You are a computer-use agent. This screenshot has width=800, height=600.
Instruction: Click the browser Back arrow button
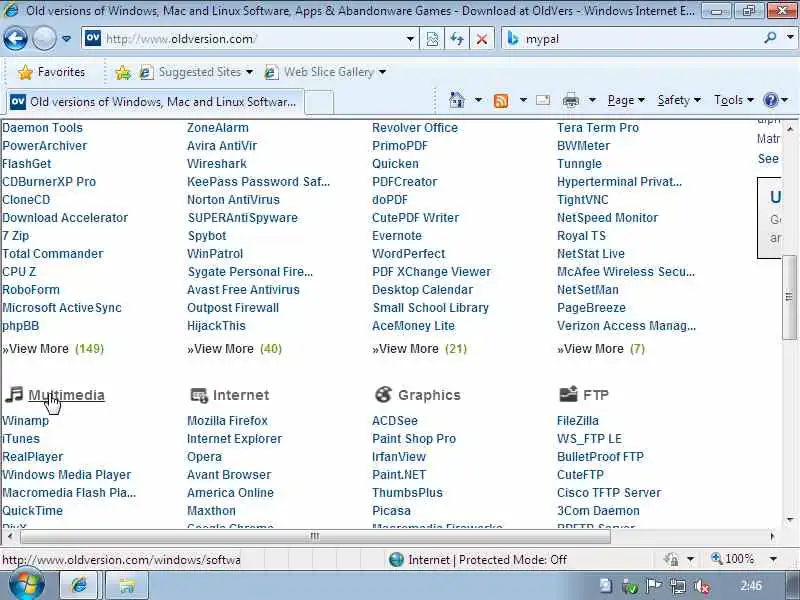click(x=15, y=39)
